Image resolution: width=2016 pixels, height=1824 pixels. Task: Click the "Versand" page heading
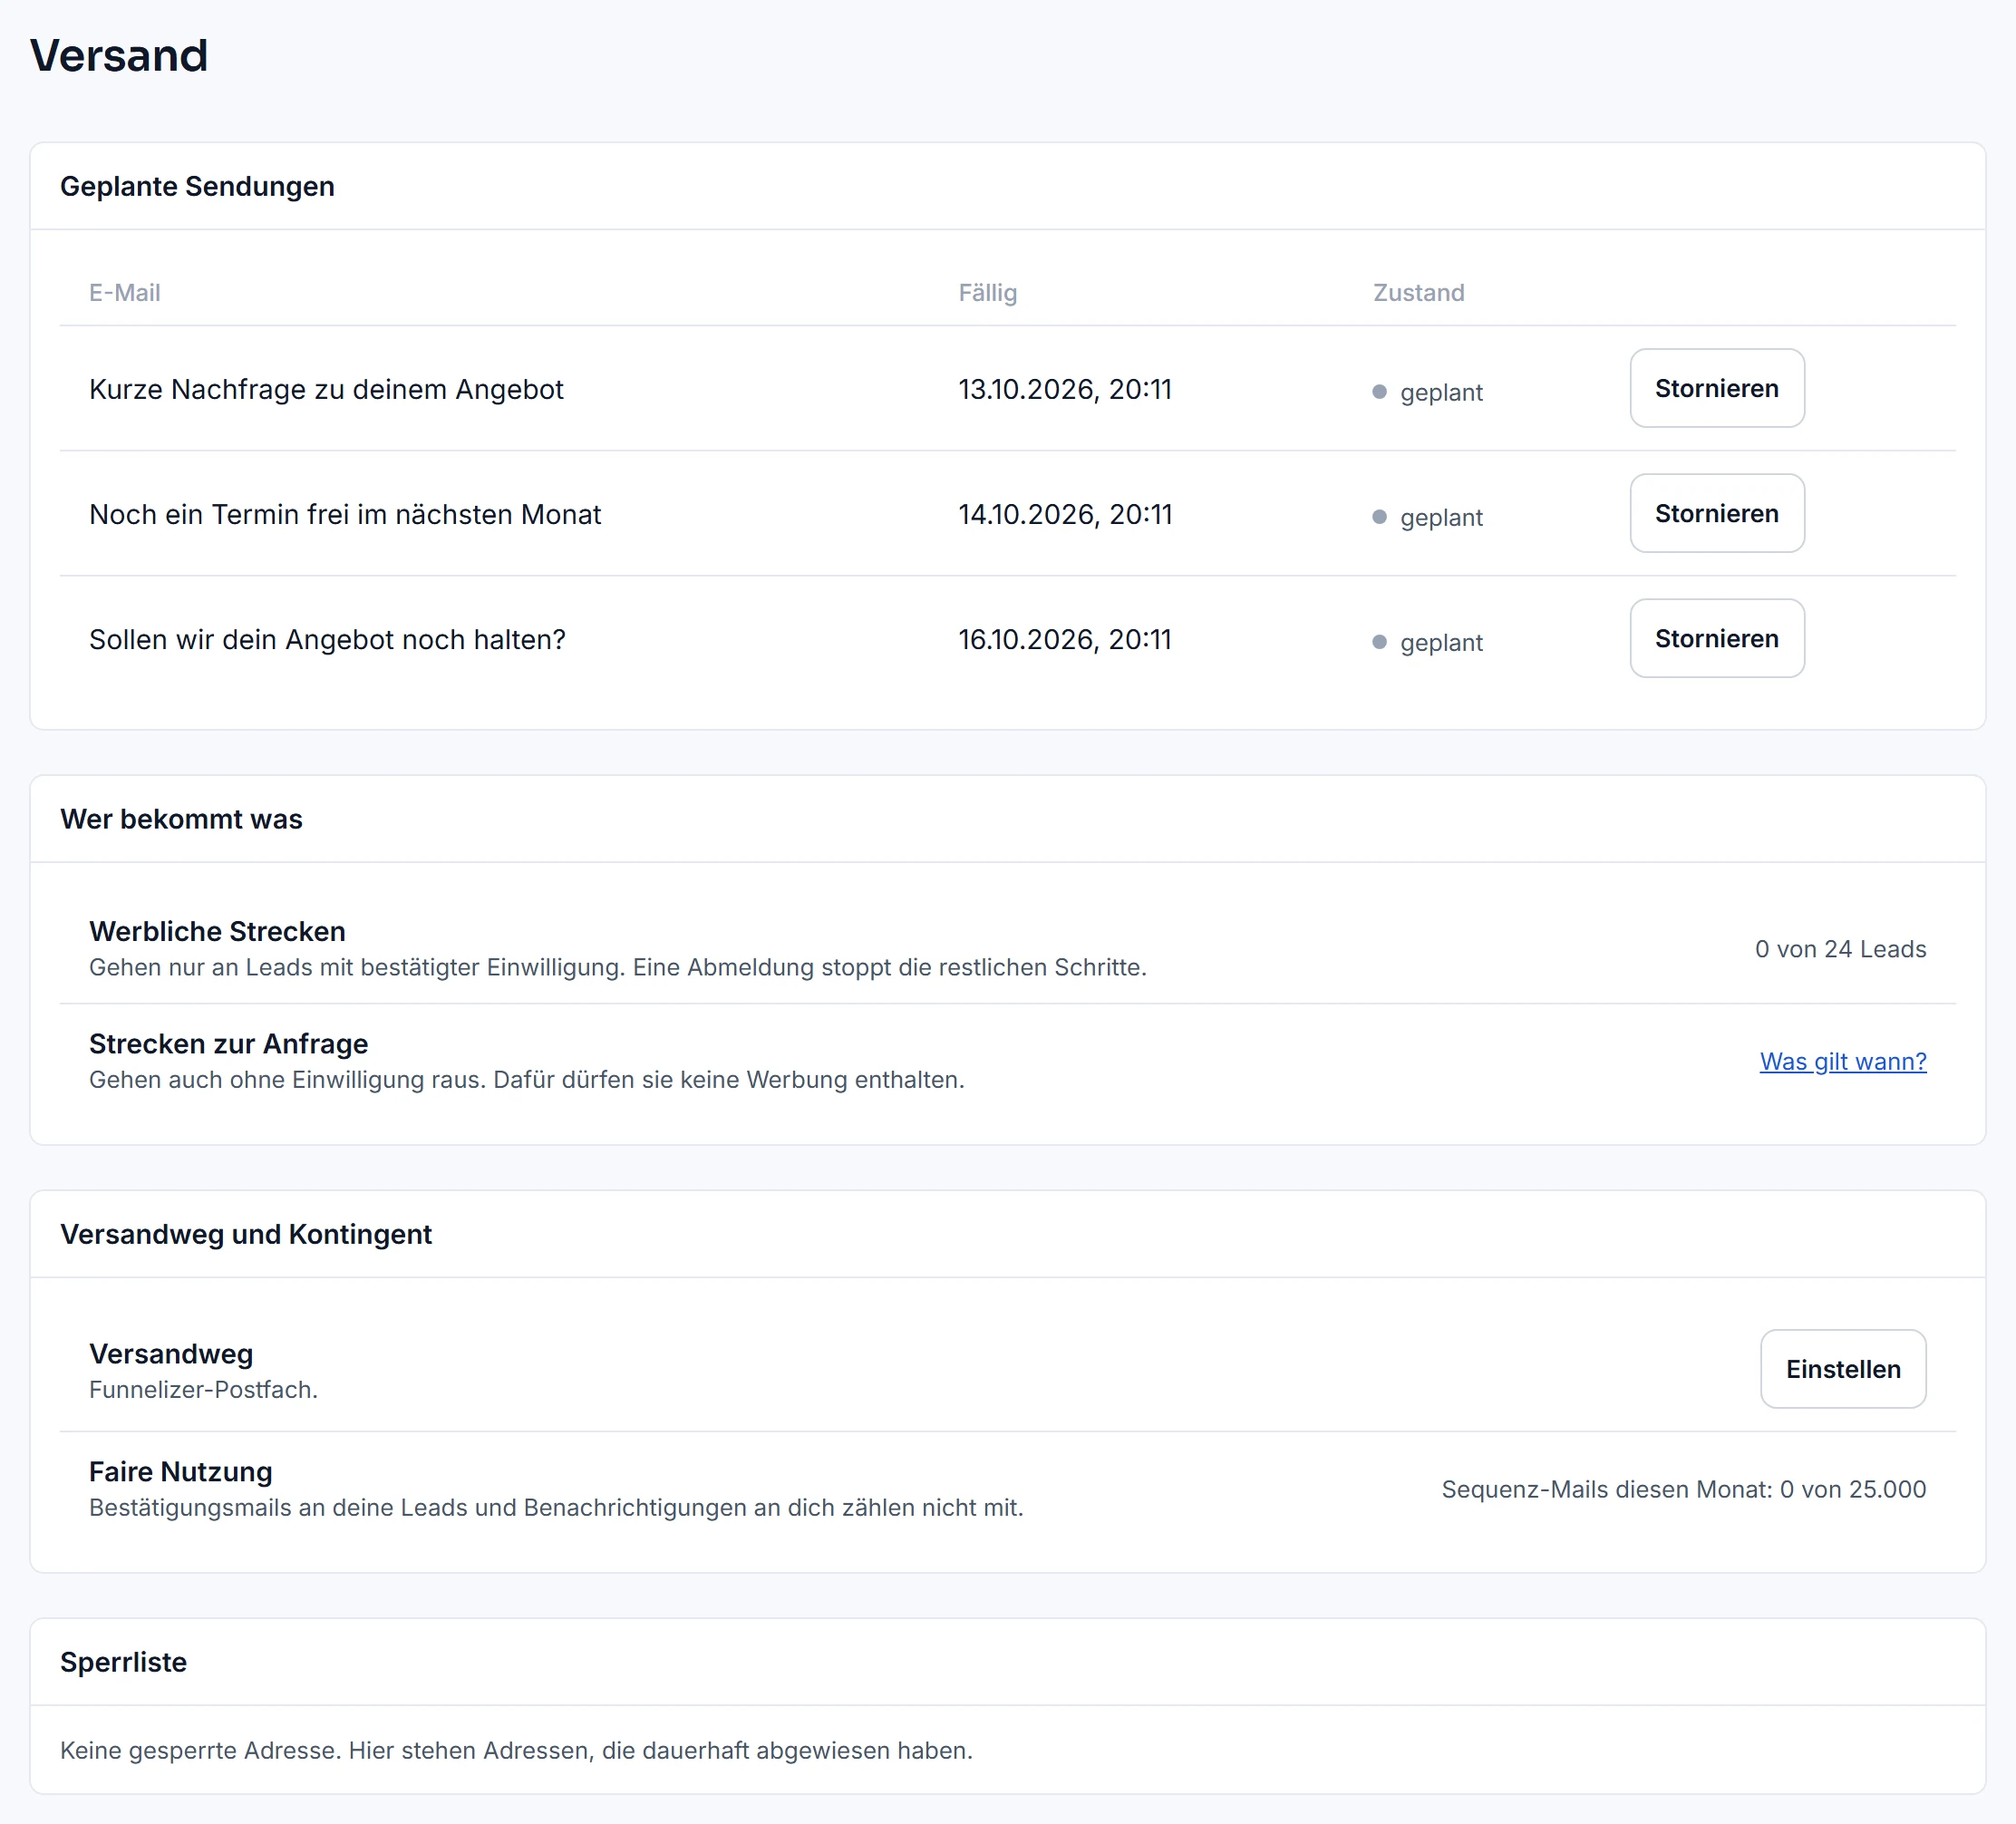point(119,55)
